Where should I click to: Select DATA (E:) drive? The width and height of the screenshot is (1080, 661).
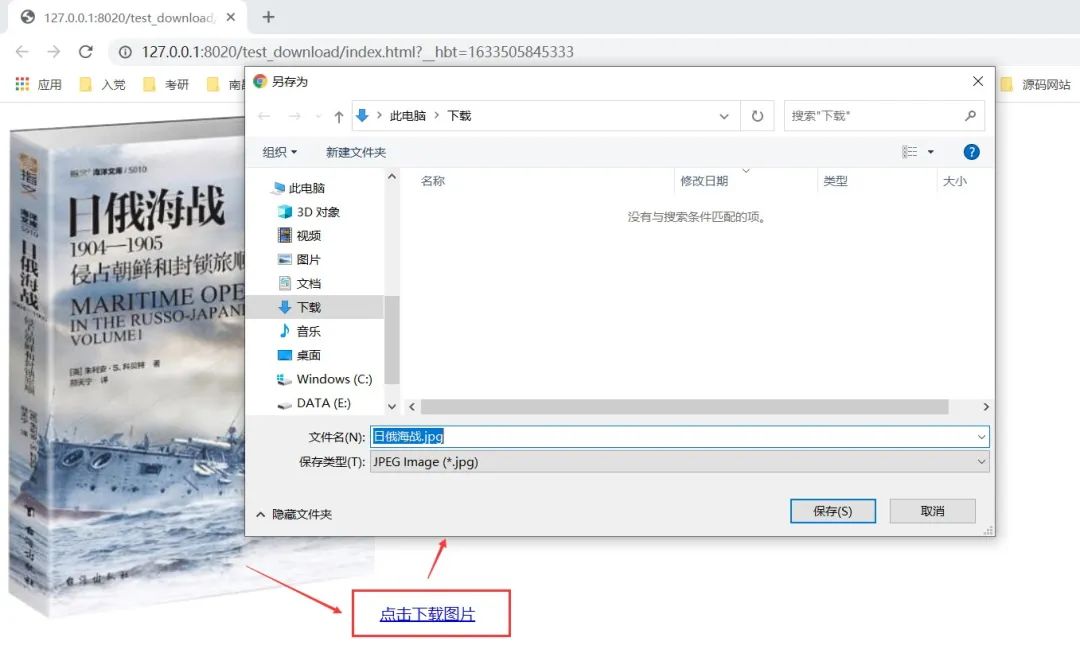(x=314, y=403)
